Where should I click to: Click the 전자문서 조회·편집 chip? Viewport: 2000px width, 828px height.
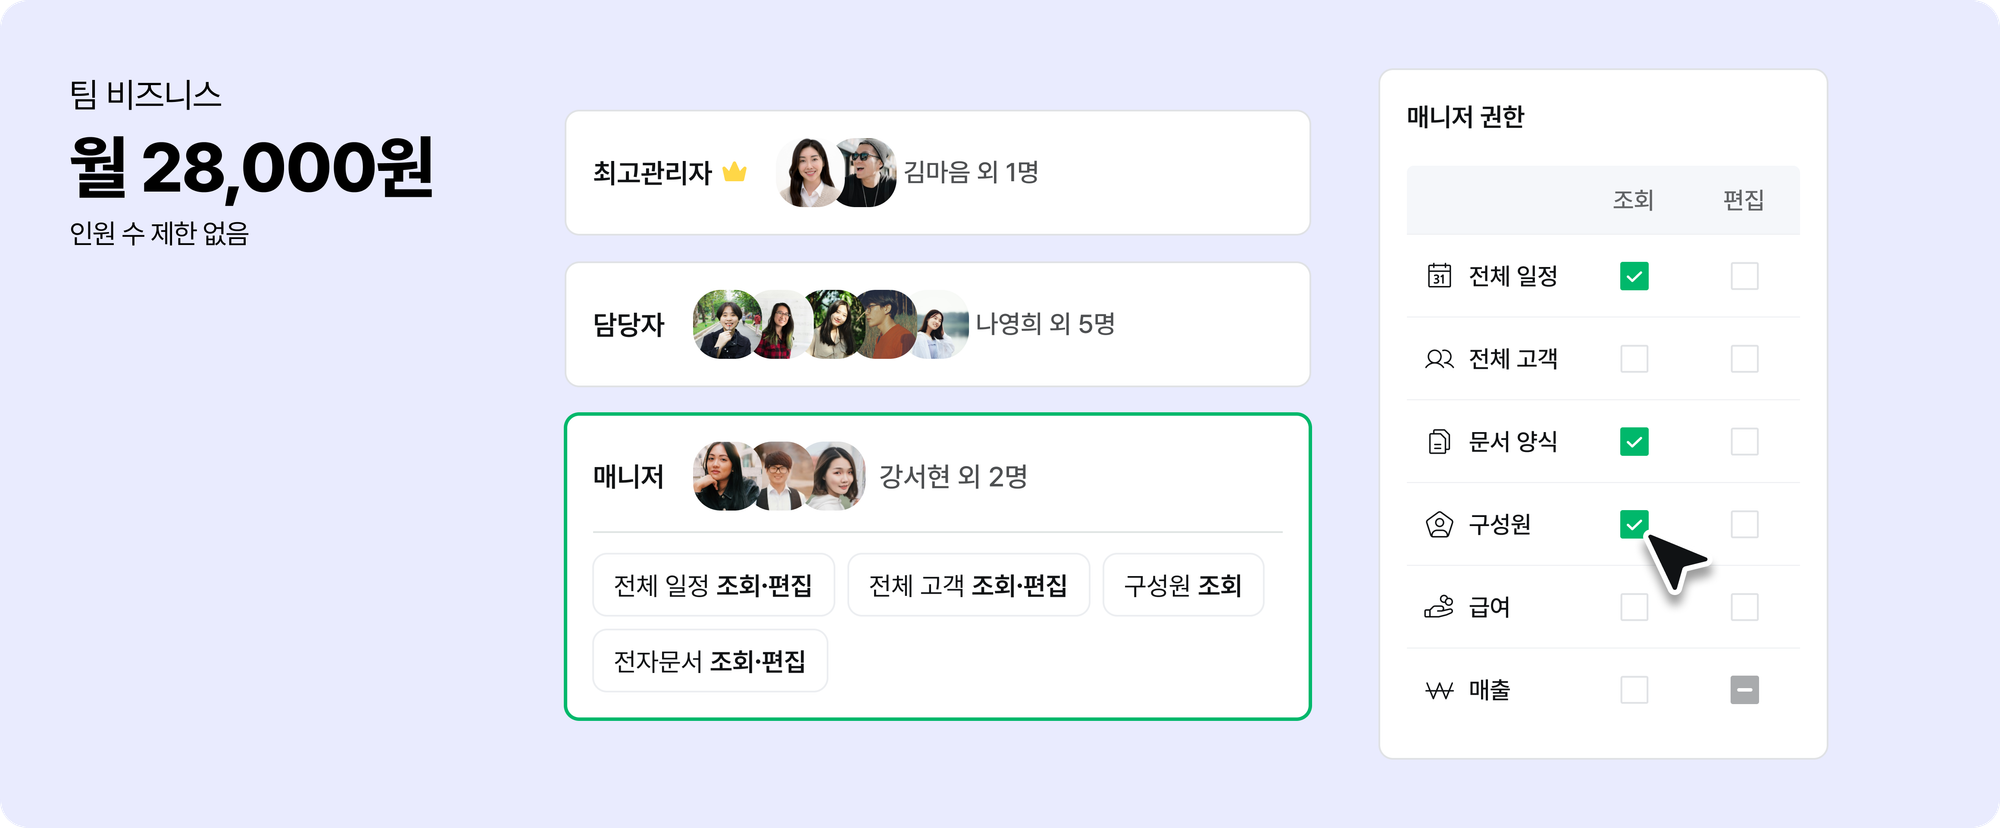pos(710,661)
